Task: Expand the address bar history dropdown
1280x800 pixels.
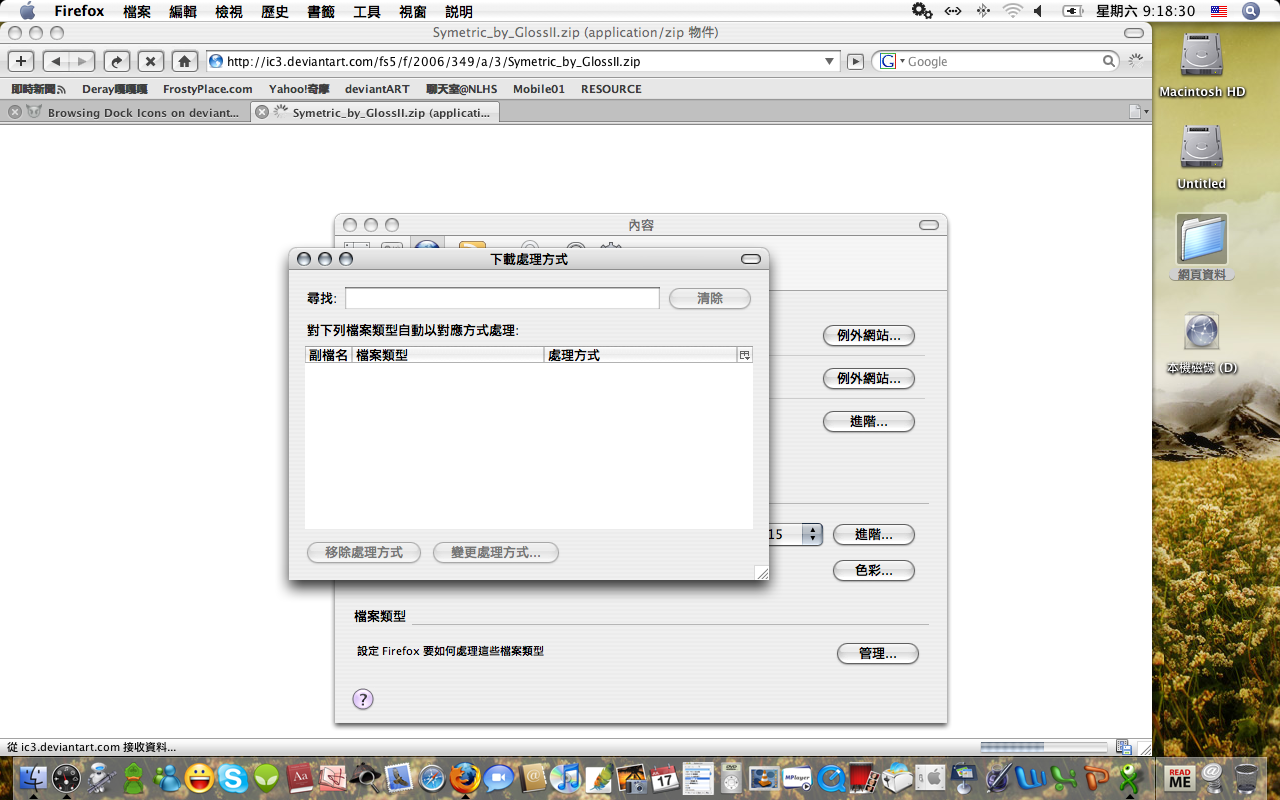Action: (829, 61)
